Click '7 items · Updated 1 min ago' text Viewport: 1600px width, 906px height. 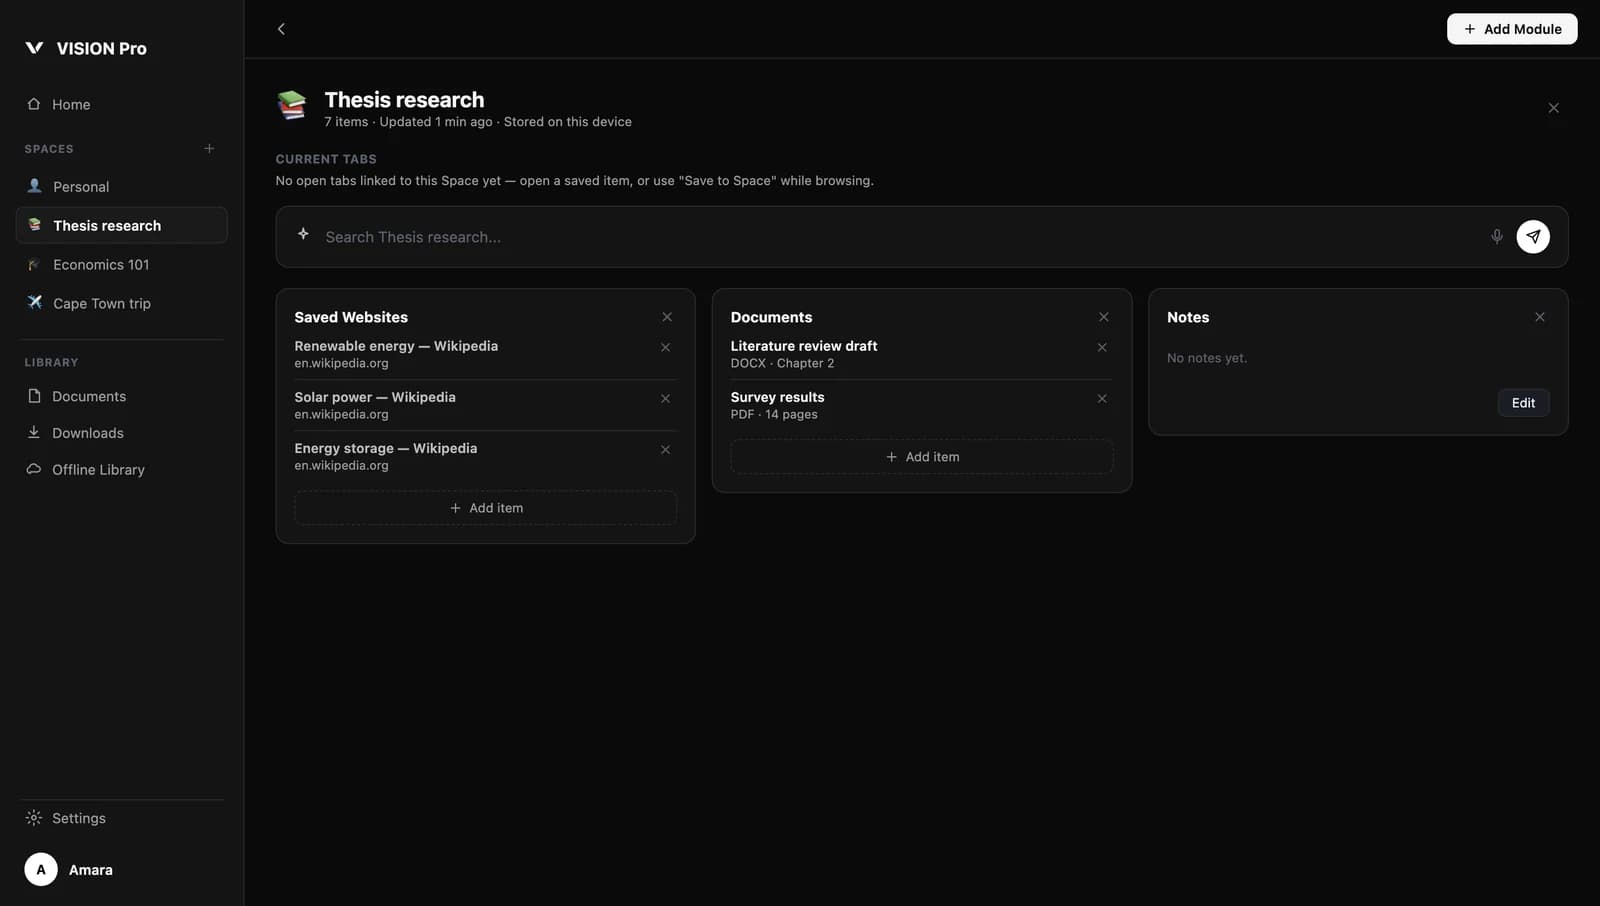click(408, 122)
